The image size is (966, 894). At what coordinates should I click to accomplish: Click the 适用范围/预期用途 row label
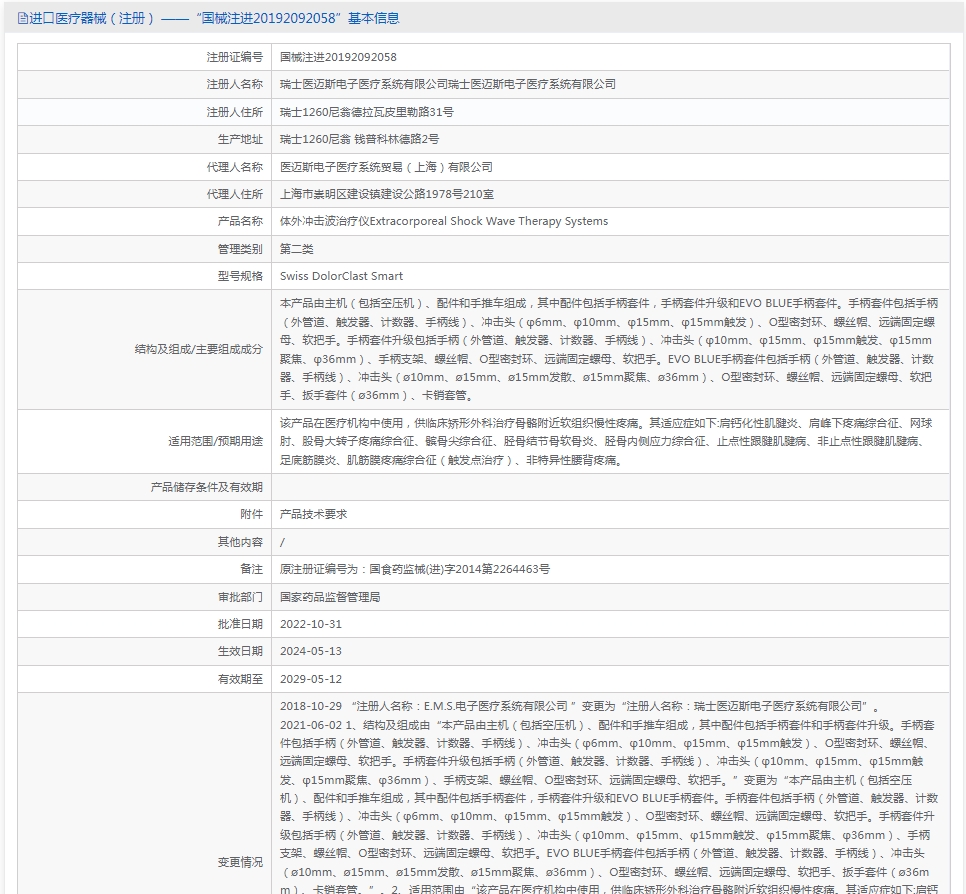click(215, 441)
